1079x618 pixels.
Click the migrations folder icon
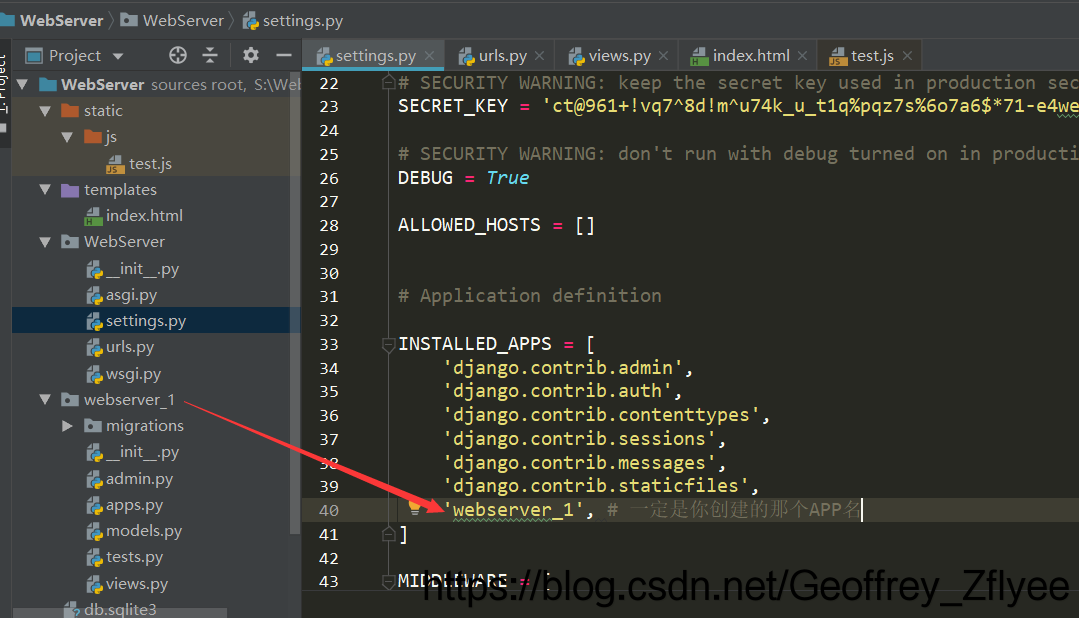[92, 426]
